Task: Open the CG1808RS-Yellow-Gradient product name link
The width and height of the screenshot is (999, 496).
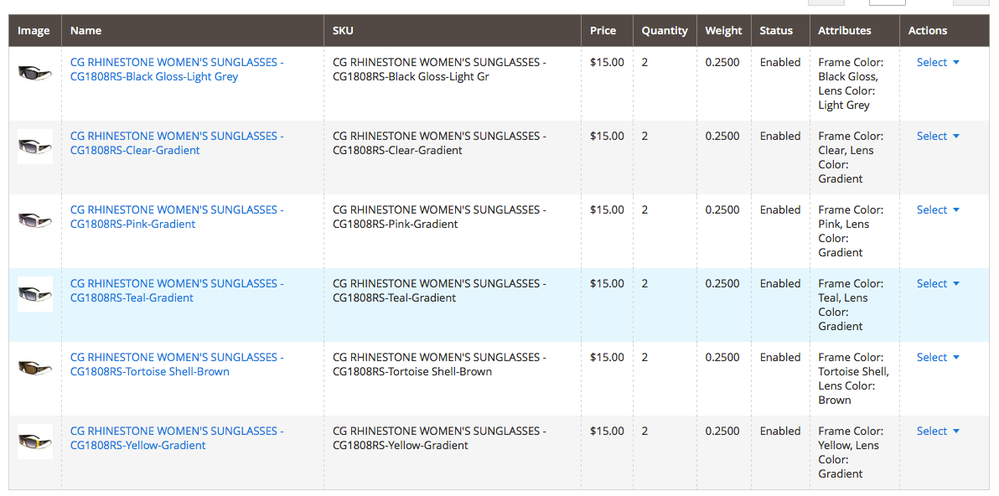Action: coord(176,438)
